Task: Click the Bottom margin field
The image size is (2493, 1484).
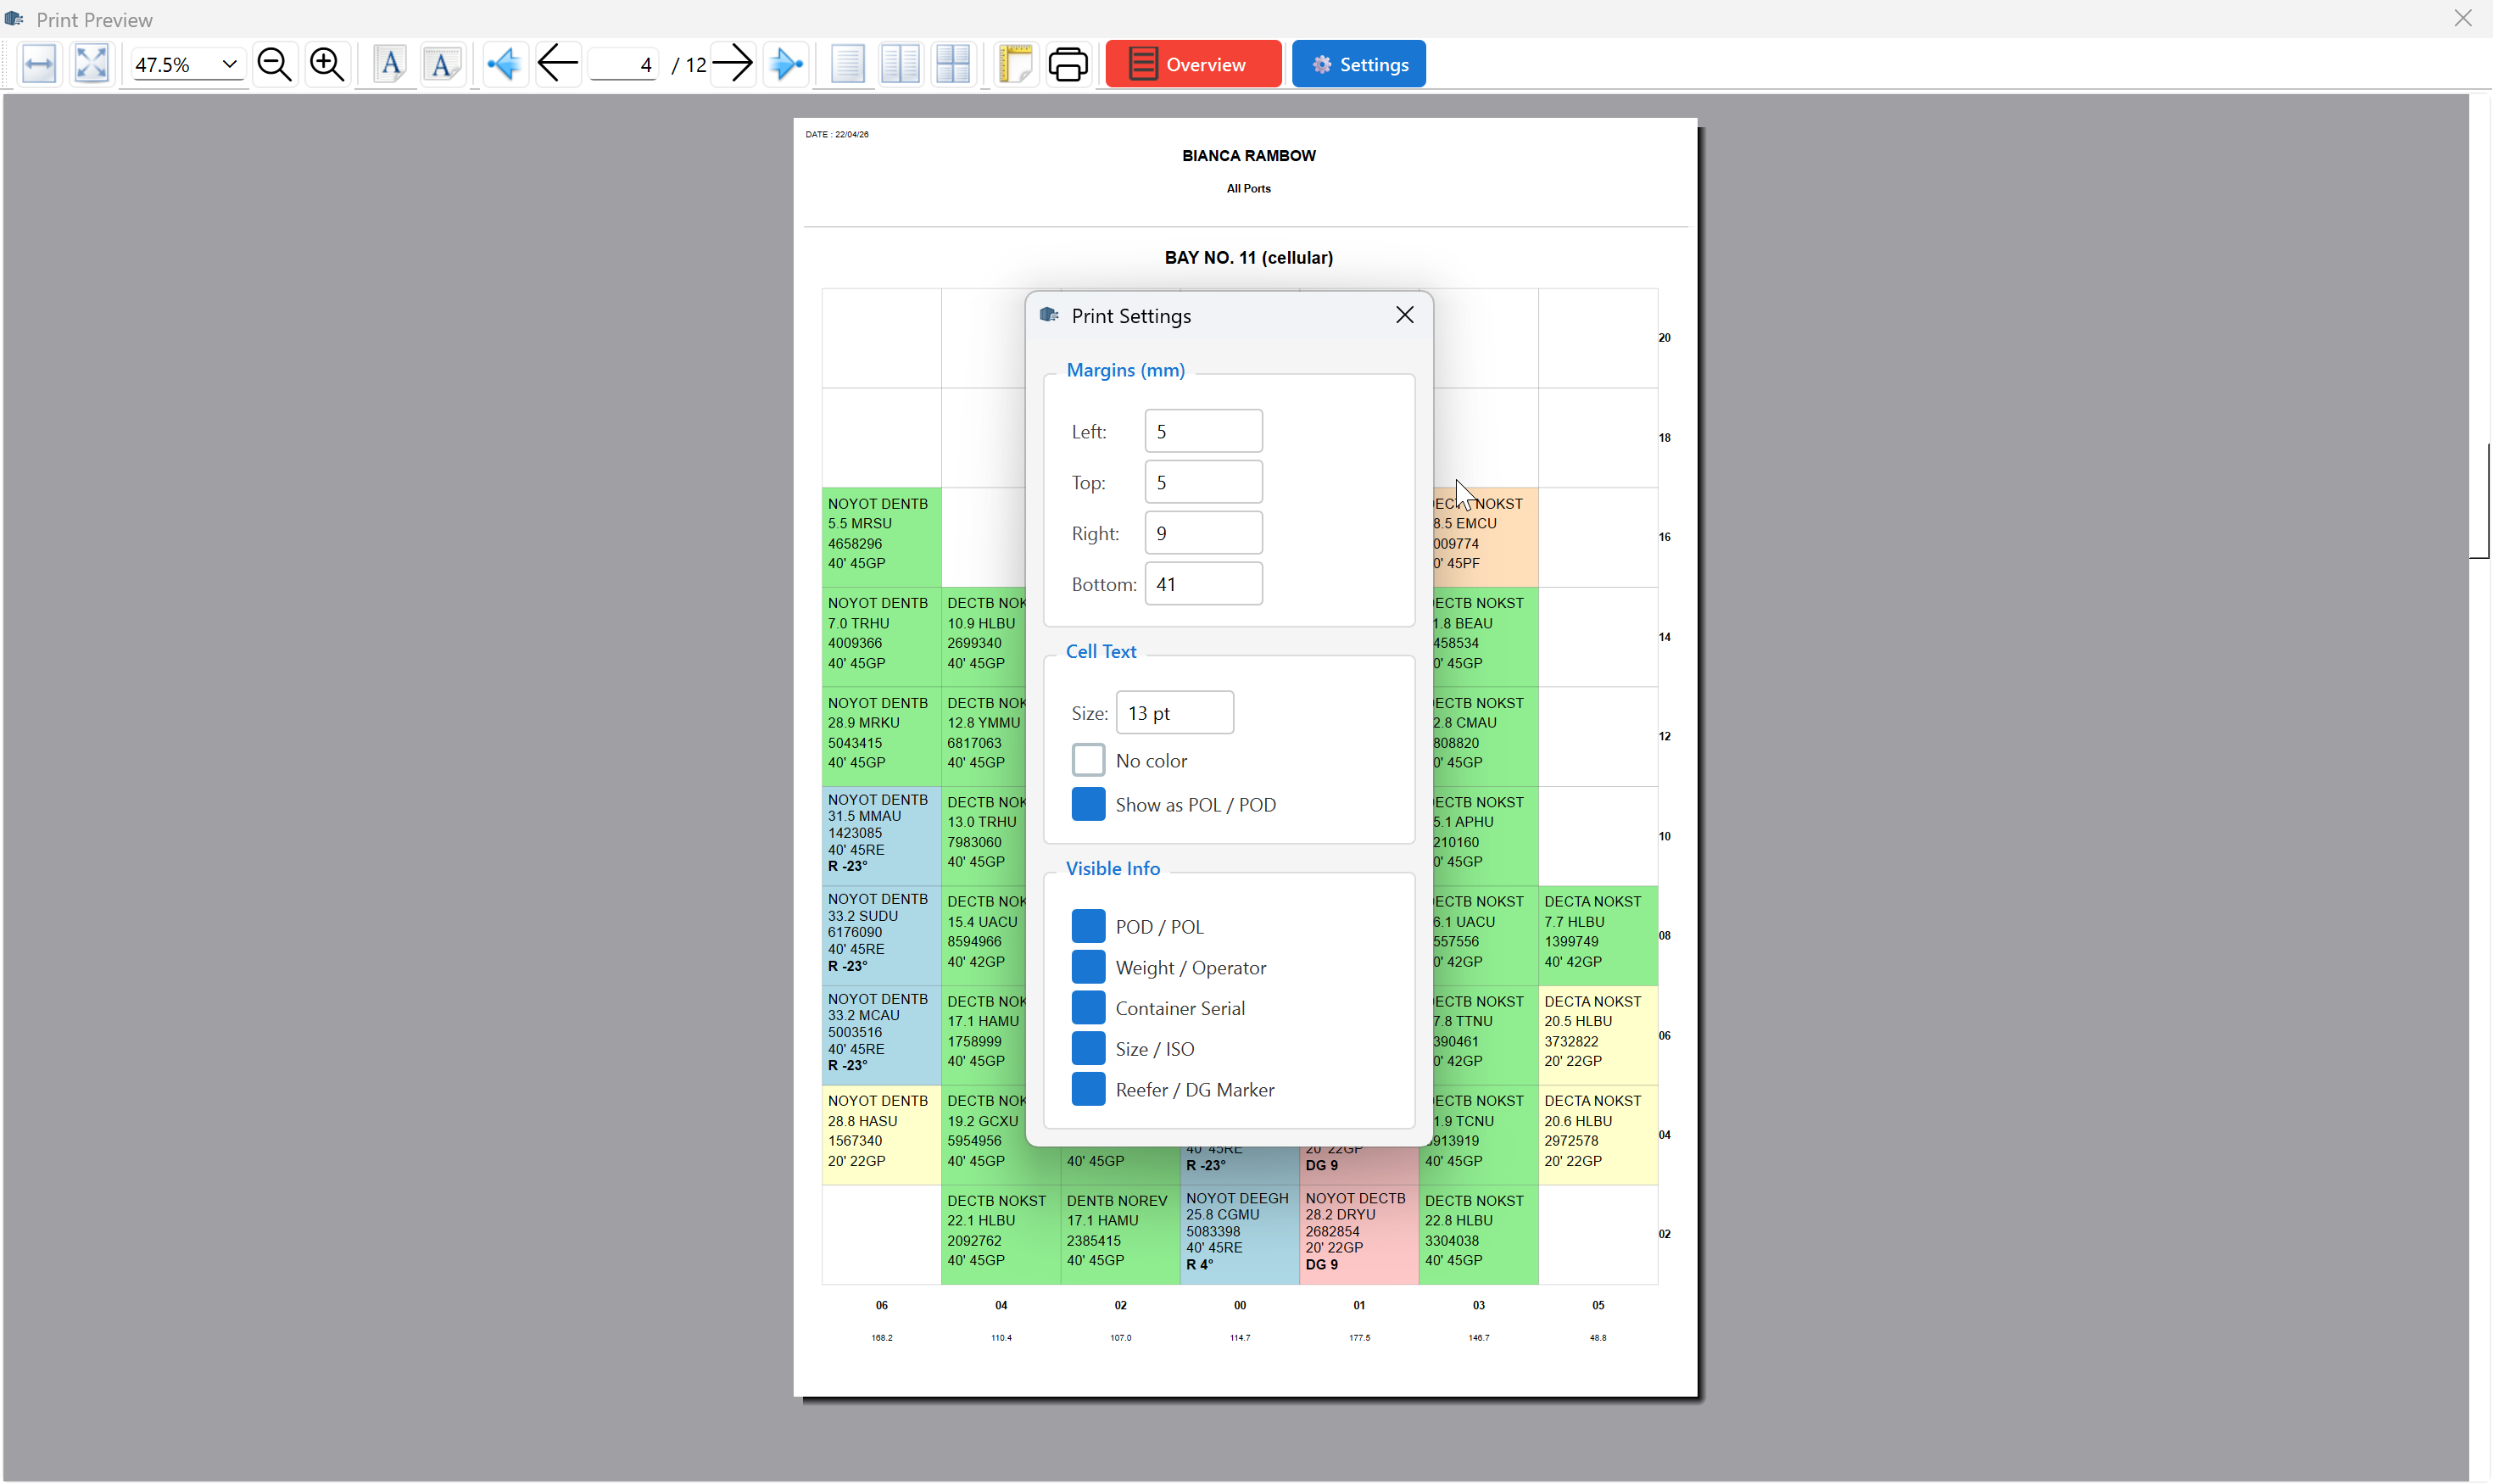Action: (1203, 584)
